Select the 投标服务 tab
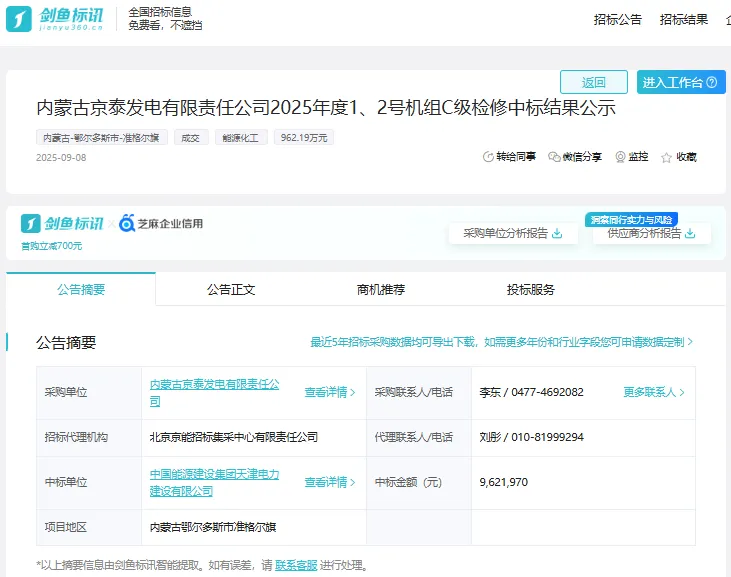Viewport: 731px width, 577px height. (x=531, y=289)
